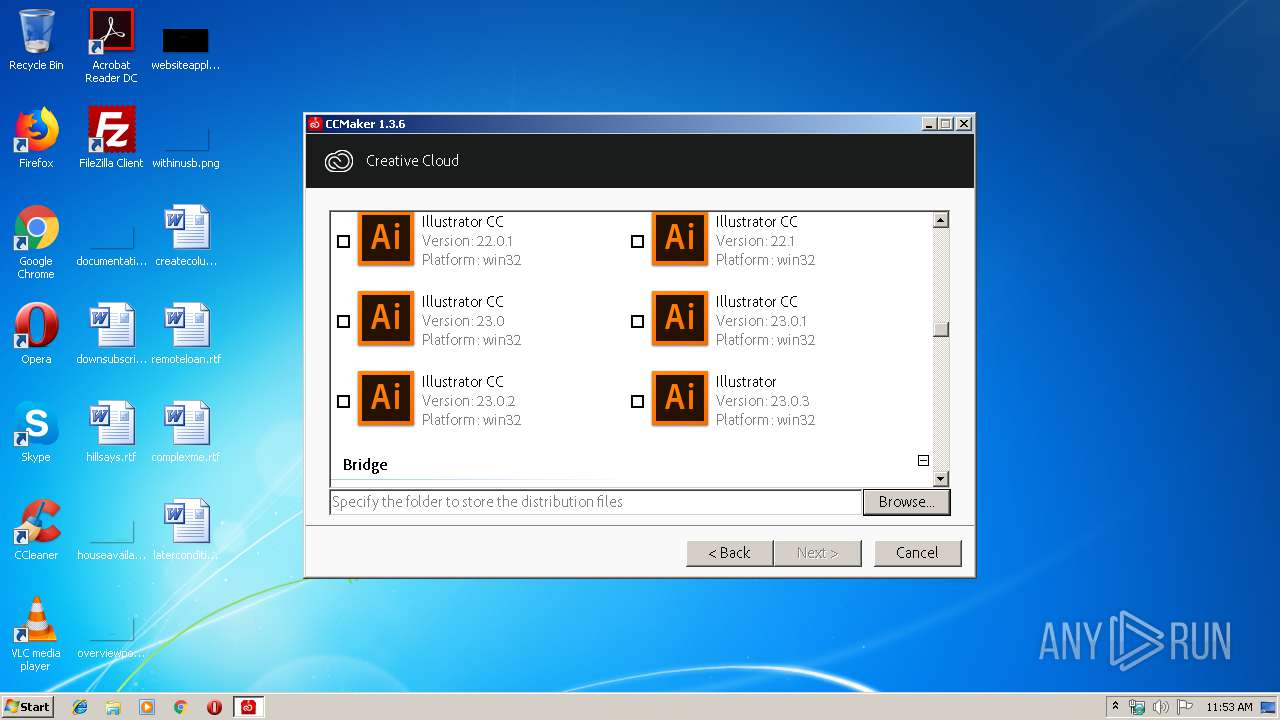
Task: Select the downsubscri... document desktop file
Action: pyautogui.click(x=111, y=334)
